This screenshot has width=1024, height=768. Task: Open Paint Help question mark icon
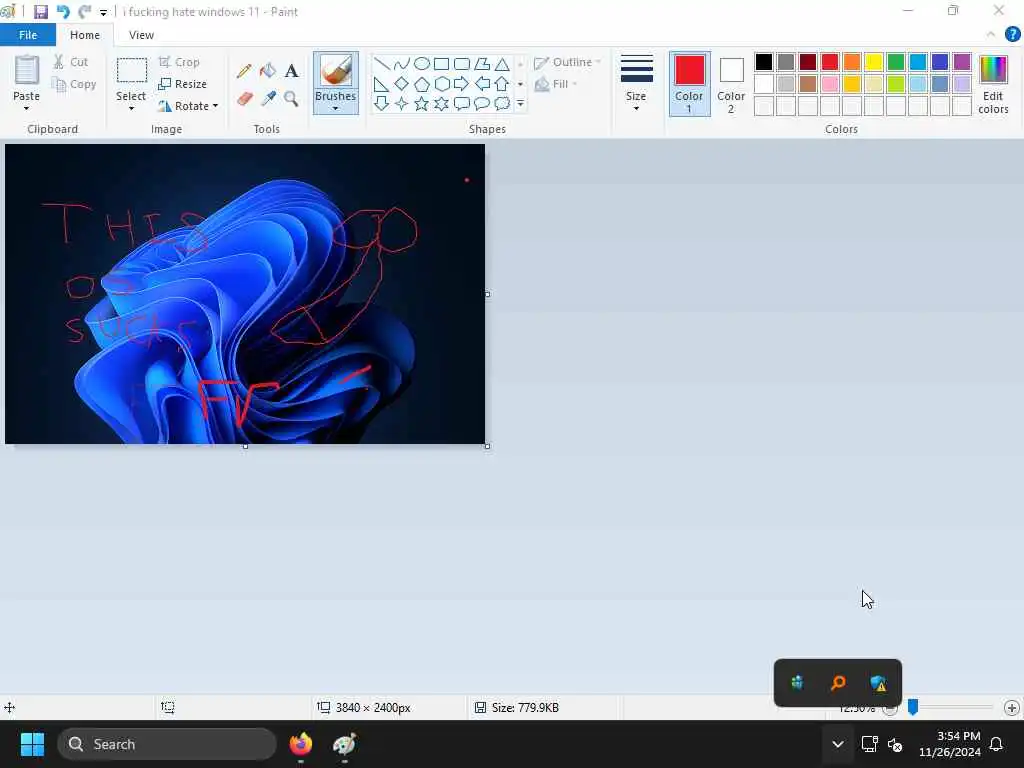click(1012, 35)
